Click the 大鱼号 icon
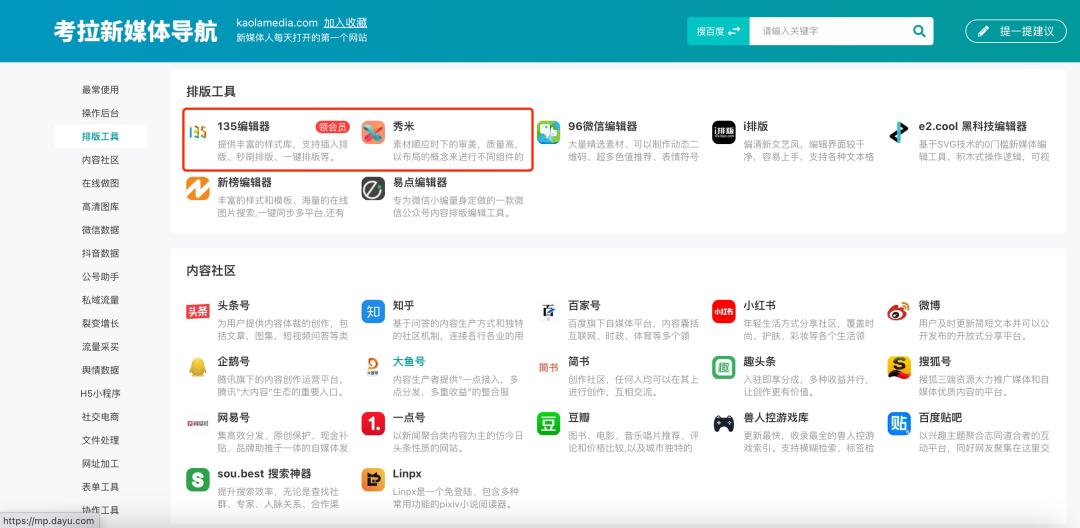This screenshot has width=1080, height=528. pyautogui.click(x=373, y=367)
